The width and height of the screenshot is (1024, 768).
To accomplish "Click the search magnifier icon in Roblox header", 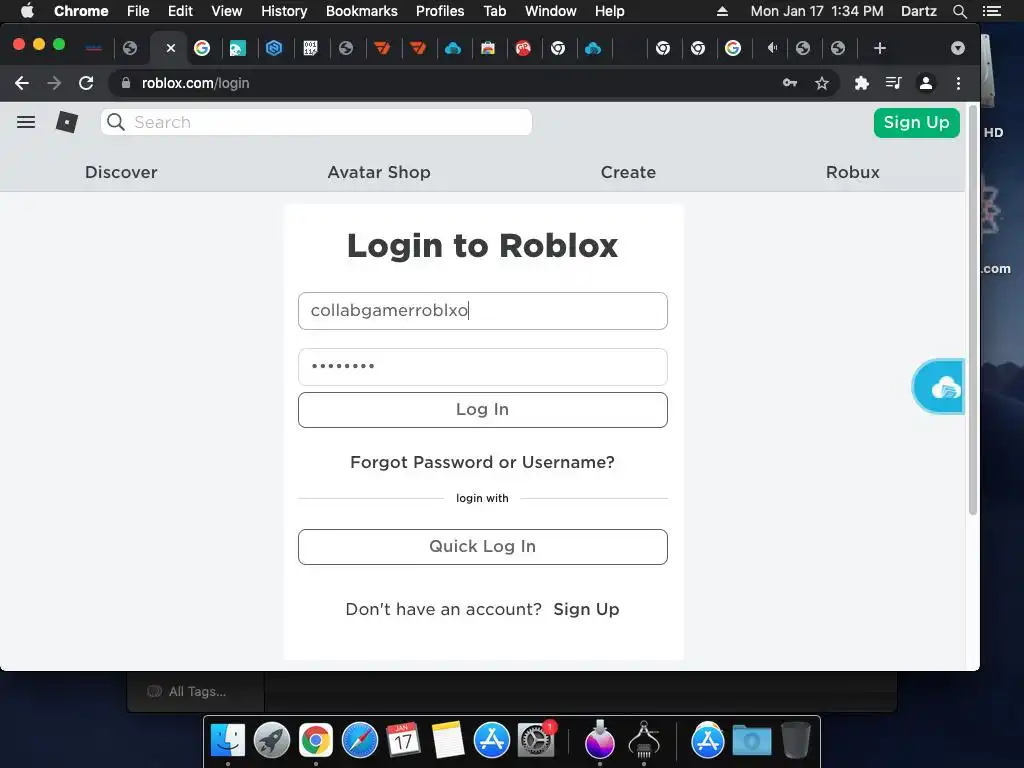I will 116,122.
